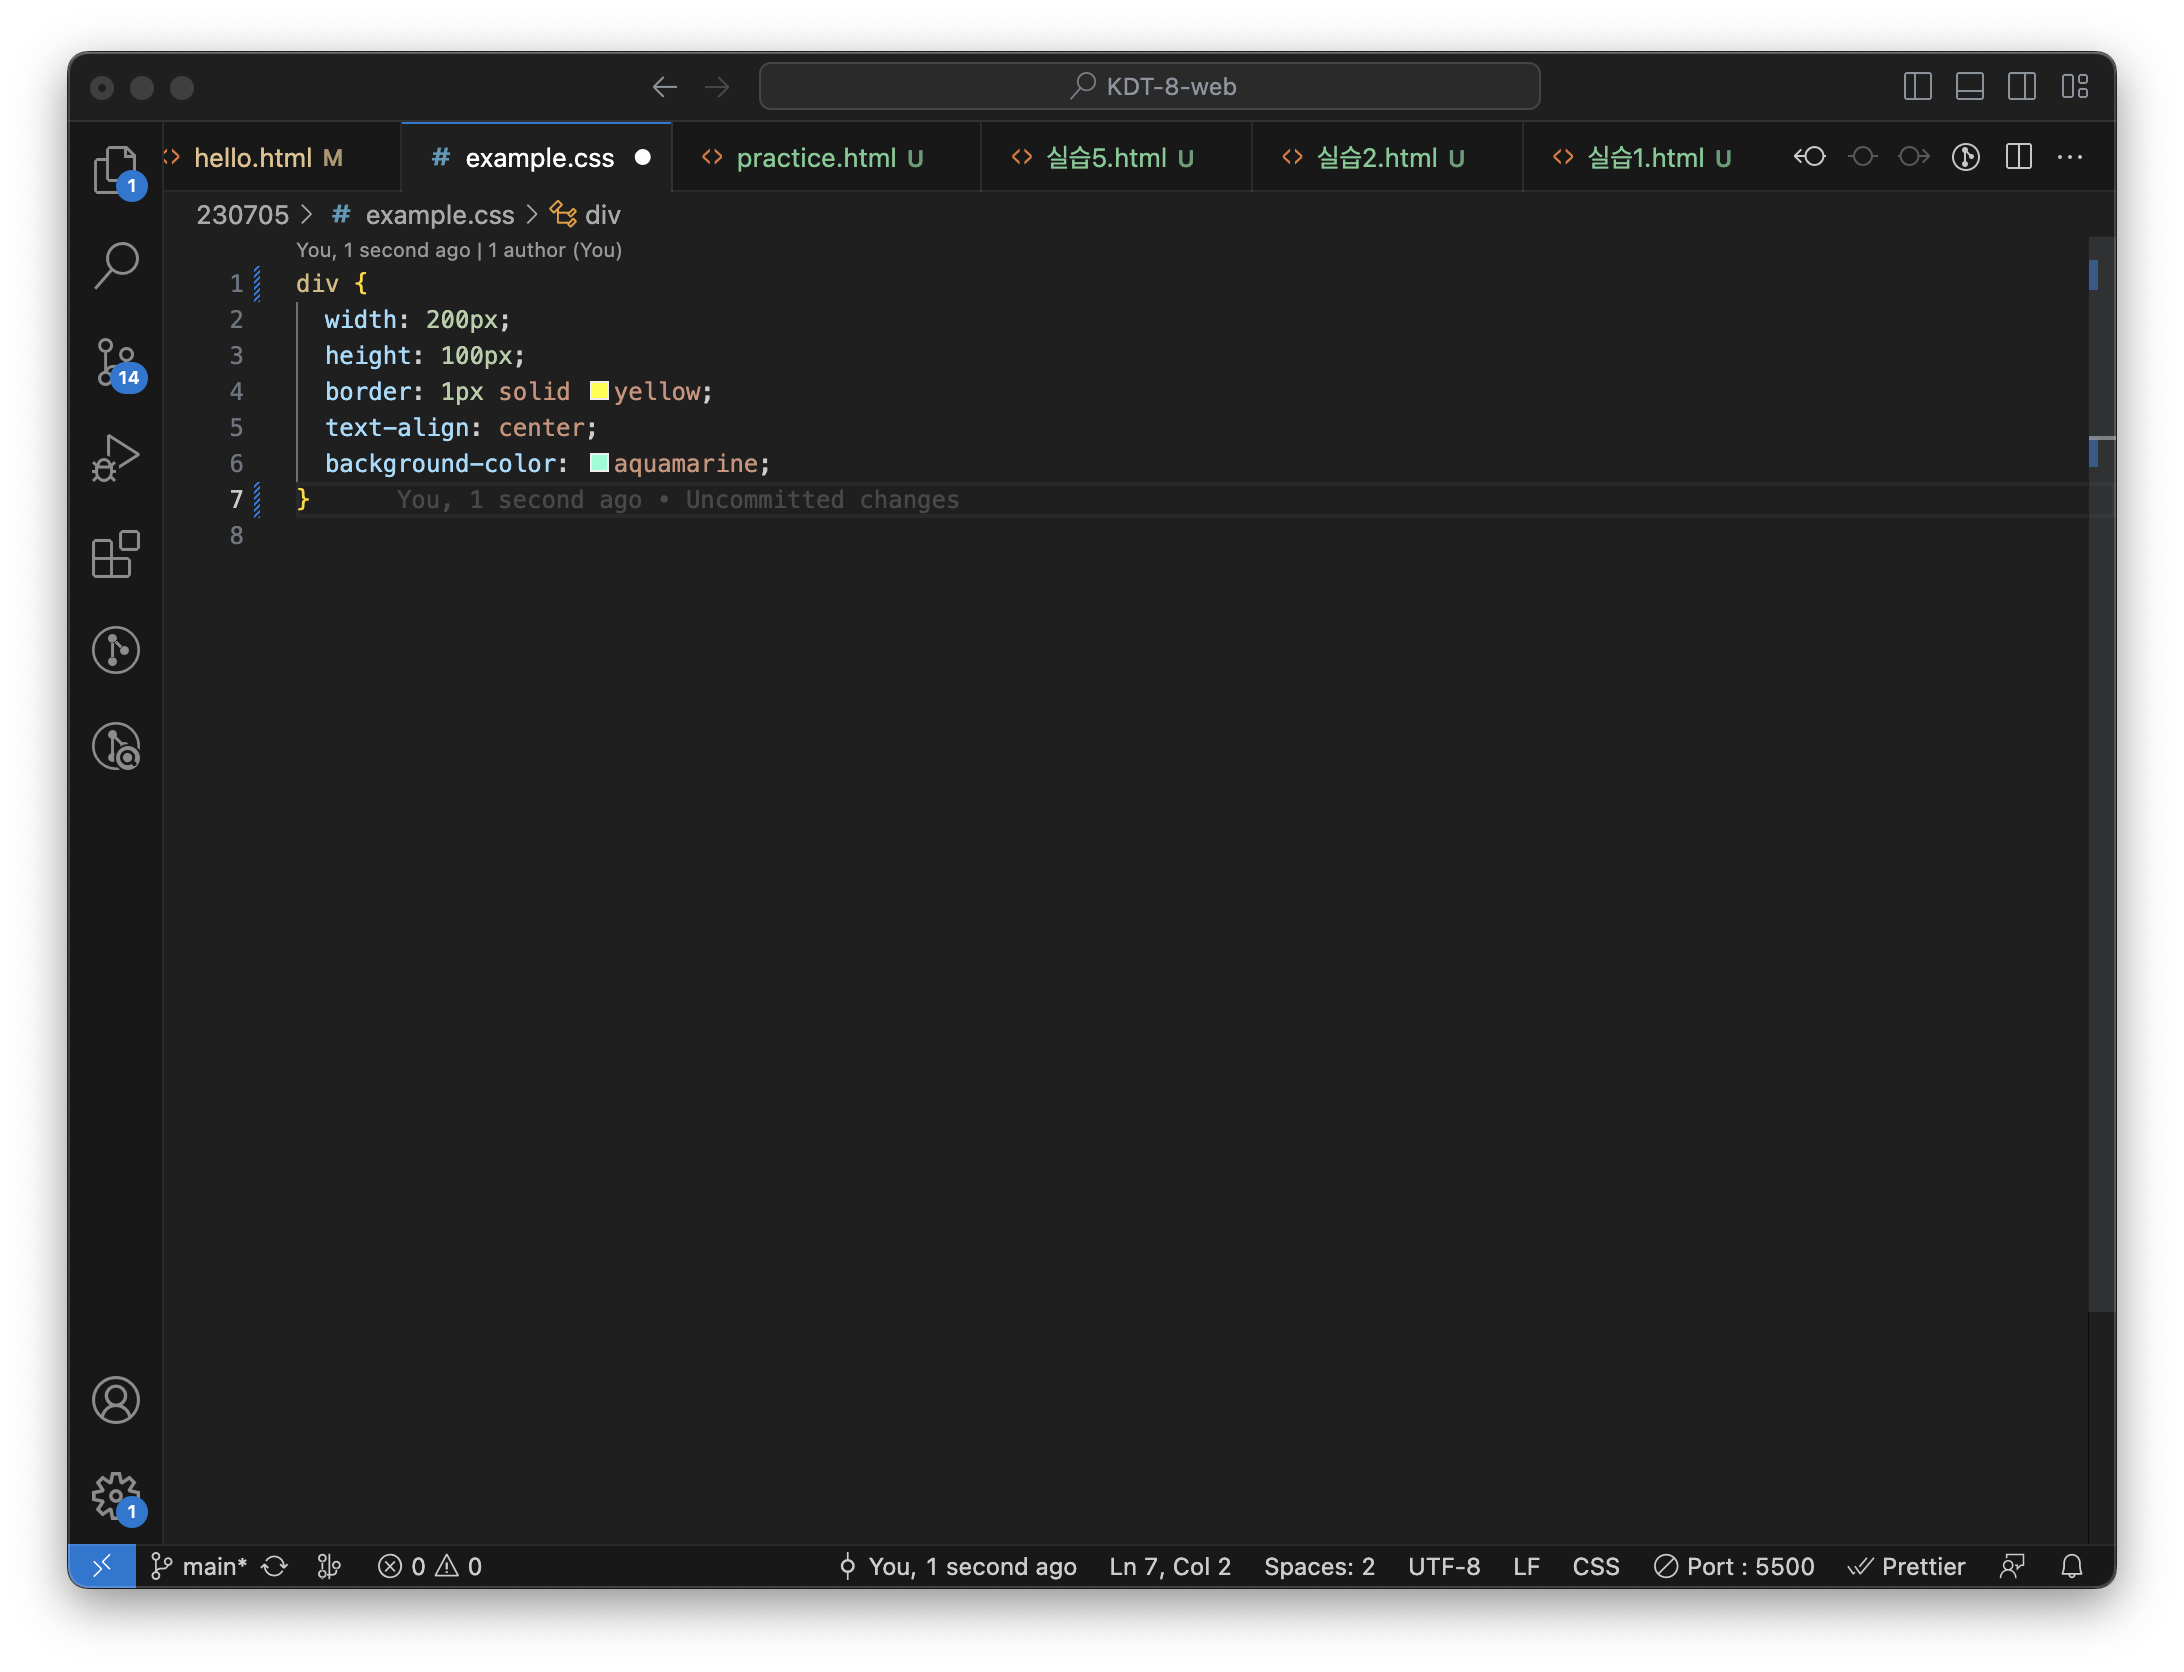The width and height of the screenshot is (2184, 1672).
Task: Open the Git Graph sidebar icon
Action: (x=116, y=650)
